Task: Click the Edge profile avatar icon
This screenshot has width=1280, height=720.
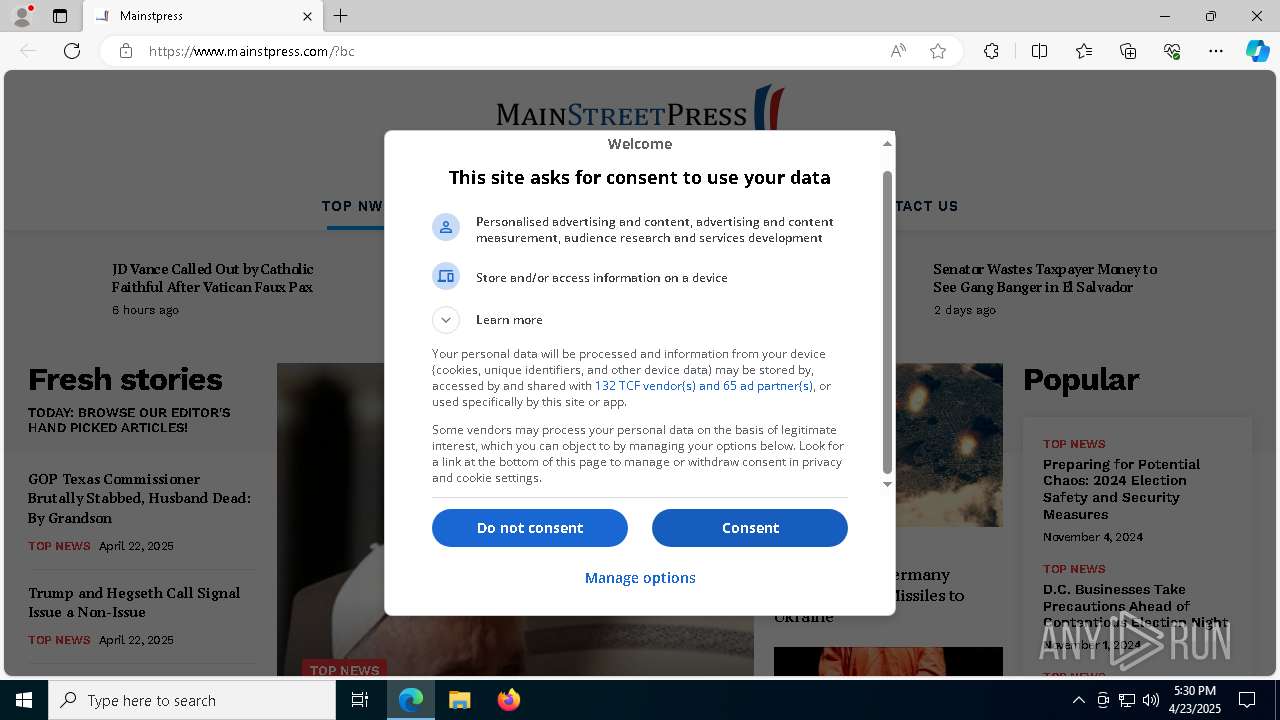Action: [x=22, y=16]
